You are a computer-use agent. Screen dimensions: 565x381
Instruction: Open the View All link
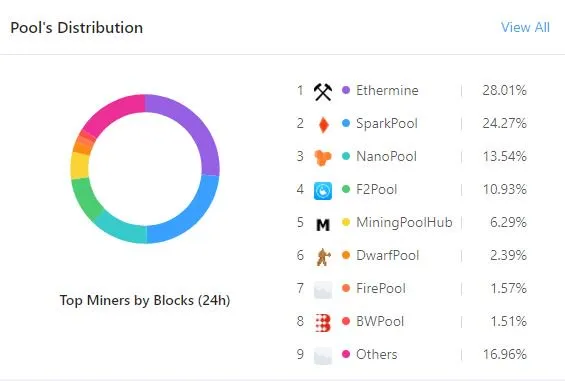pyautogui.click(x=525, y=27)
